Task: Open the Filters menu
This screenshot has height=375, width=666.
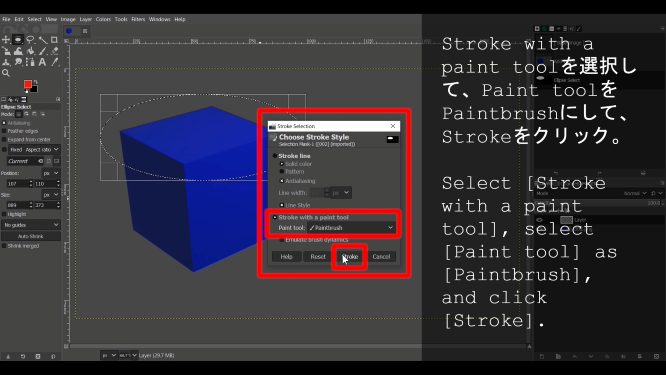Action: tap(138, 19)
